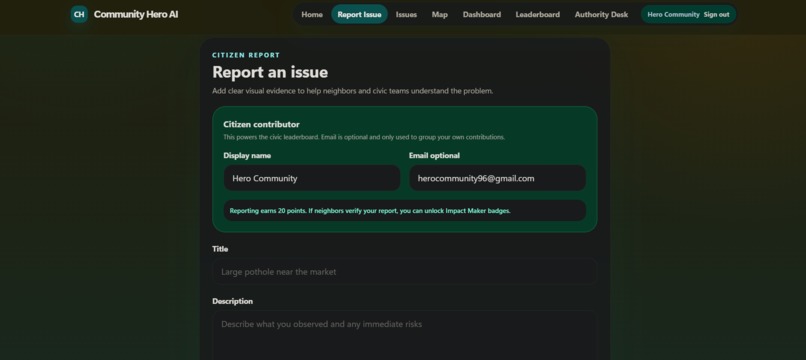The width and height of the screenshot is (806, 360).
Task: Click into the Description text area
Action: pos(405,335)
